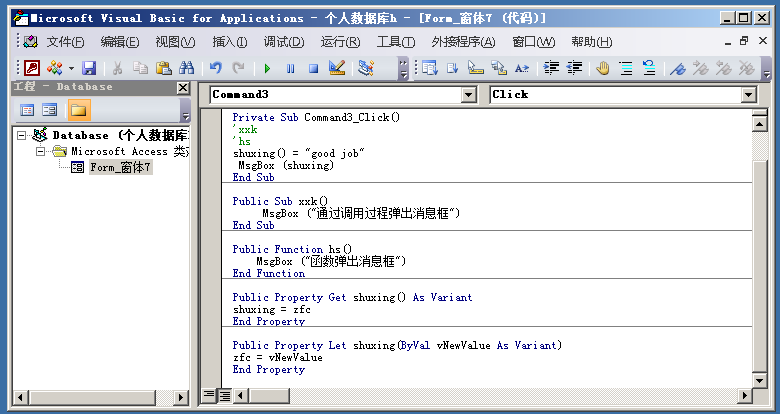Close the project Database panel

(x=183, y=88)
